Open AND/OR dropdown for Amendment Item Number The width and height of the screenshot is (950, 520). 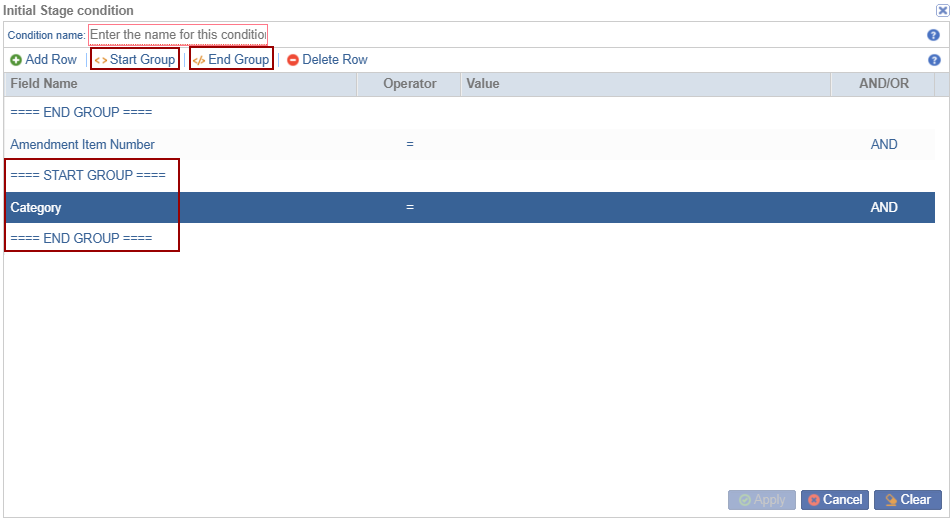pos(884,145)
